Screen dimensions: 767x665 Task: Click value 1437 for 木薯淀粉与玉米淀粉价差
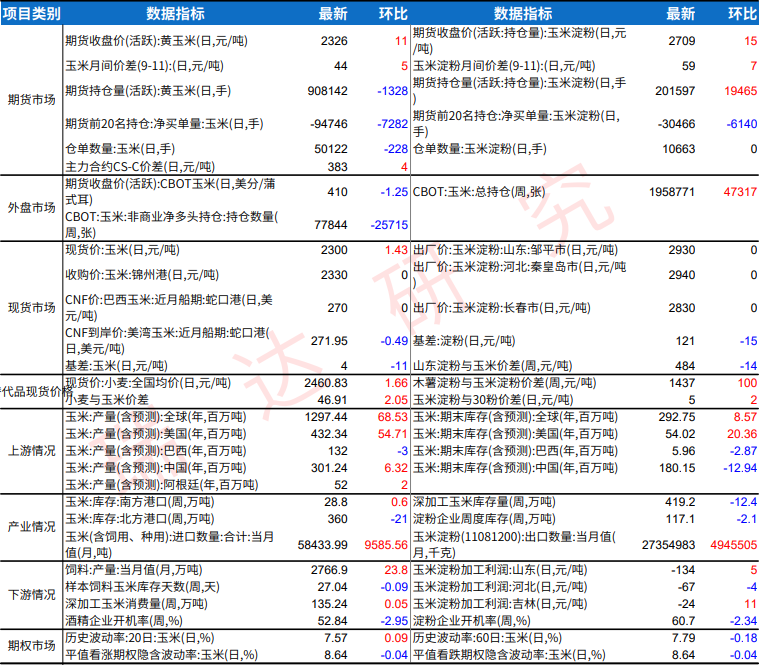[x=682, y=383]
